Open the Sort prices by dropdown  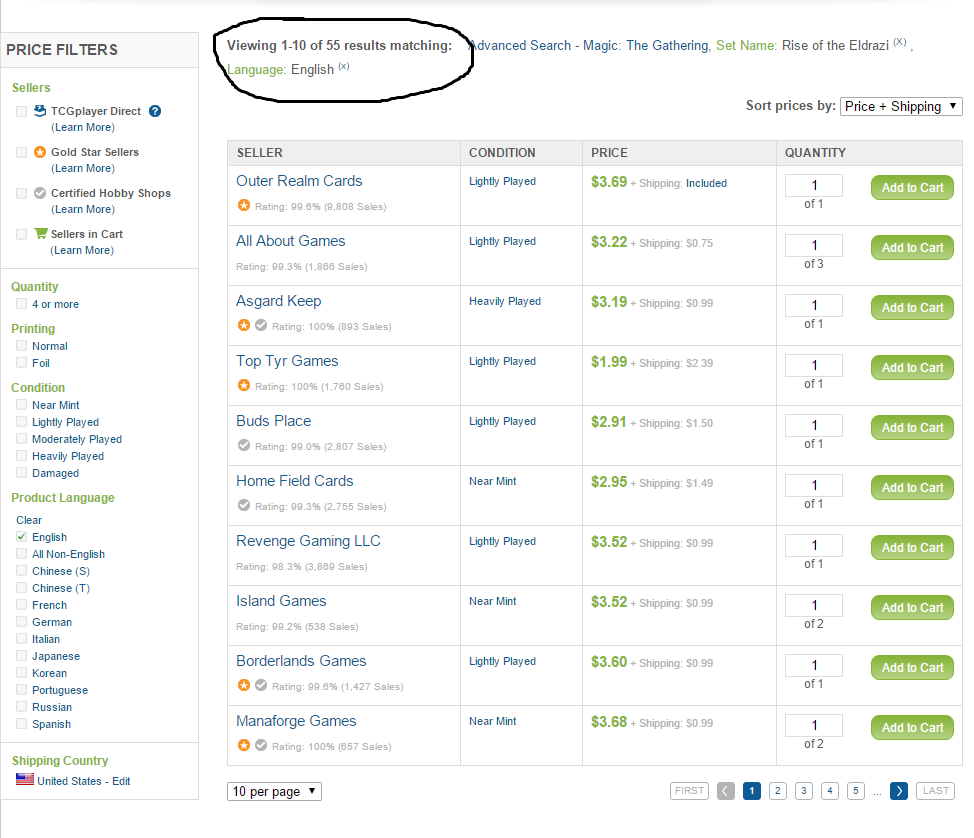[901, 106]
